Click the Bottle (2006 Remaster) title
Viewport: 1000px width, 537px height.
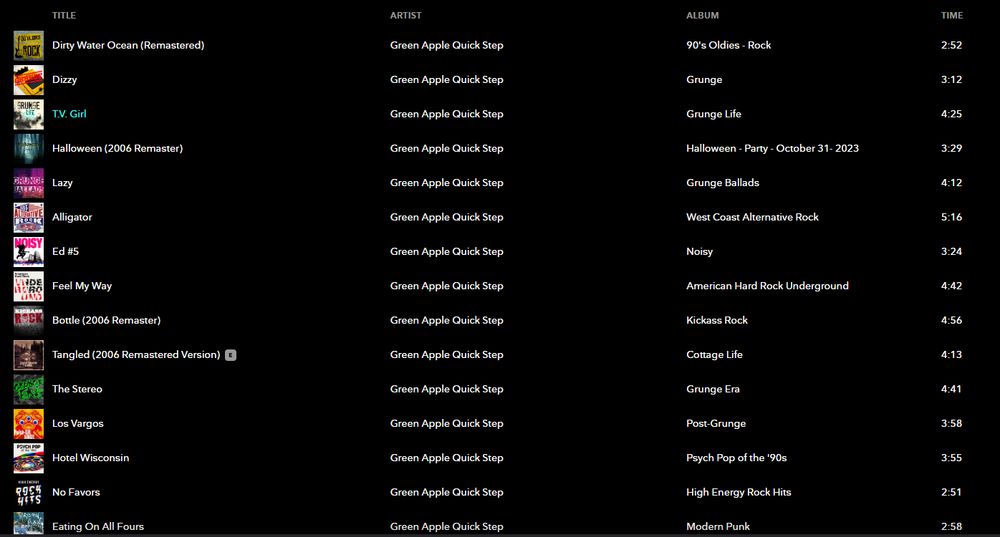[x=107, y=321]
